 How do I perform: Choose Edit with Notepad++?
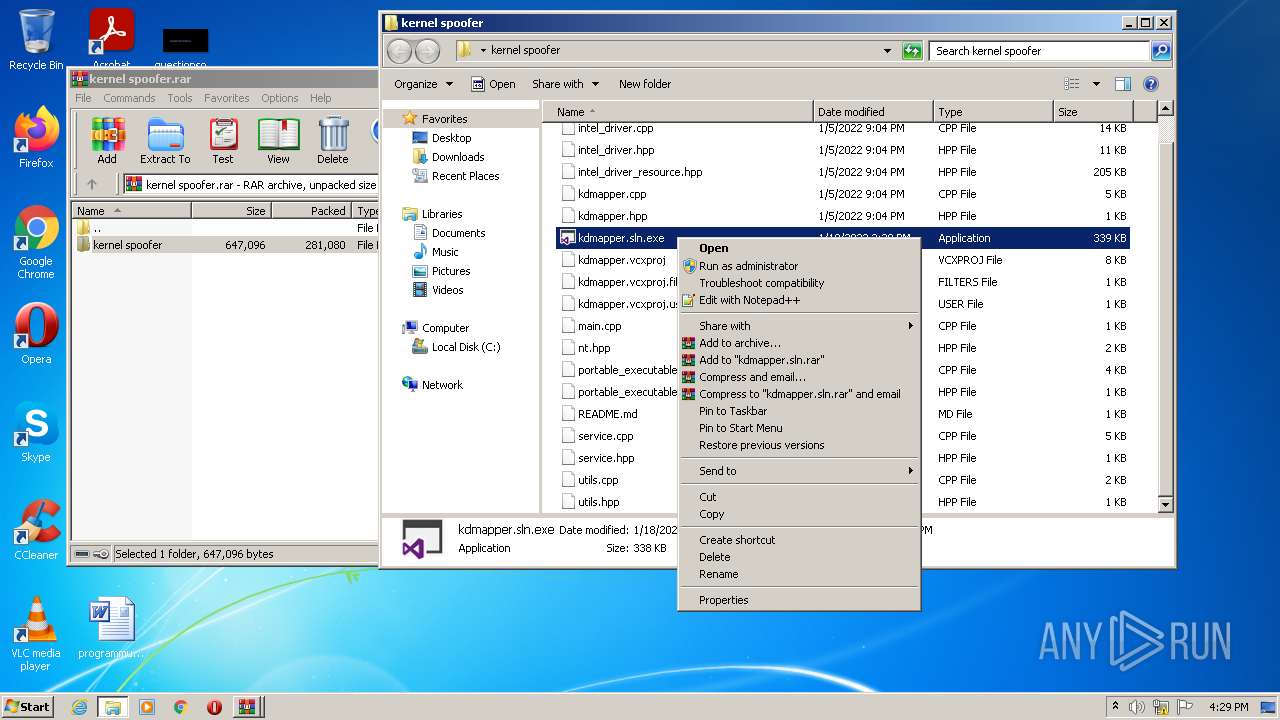point(799,300)
